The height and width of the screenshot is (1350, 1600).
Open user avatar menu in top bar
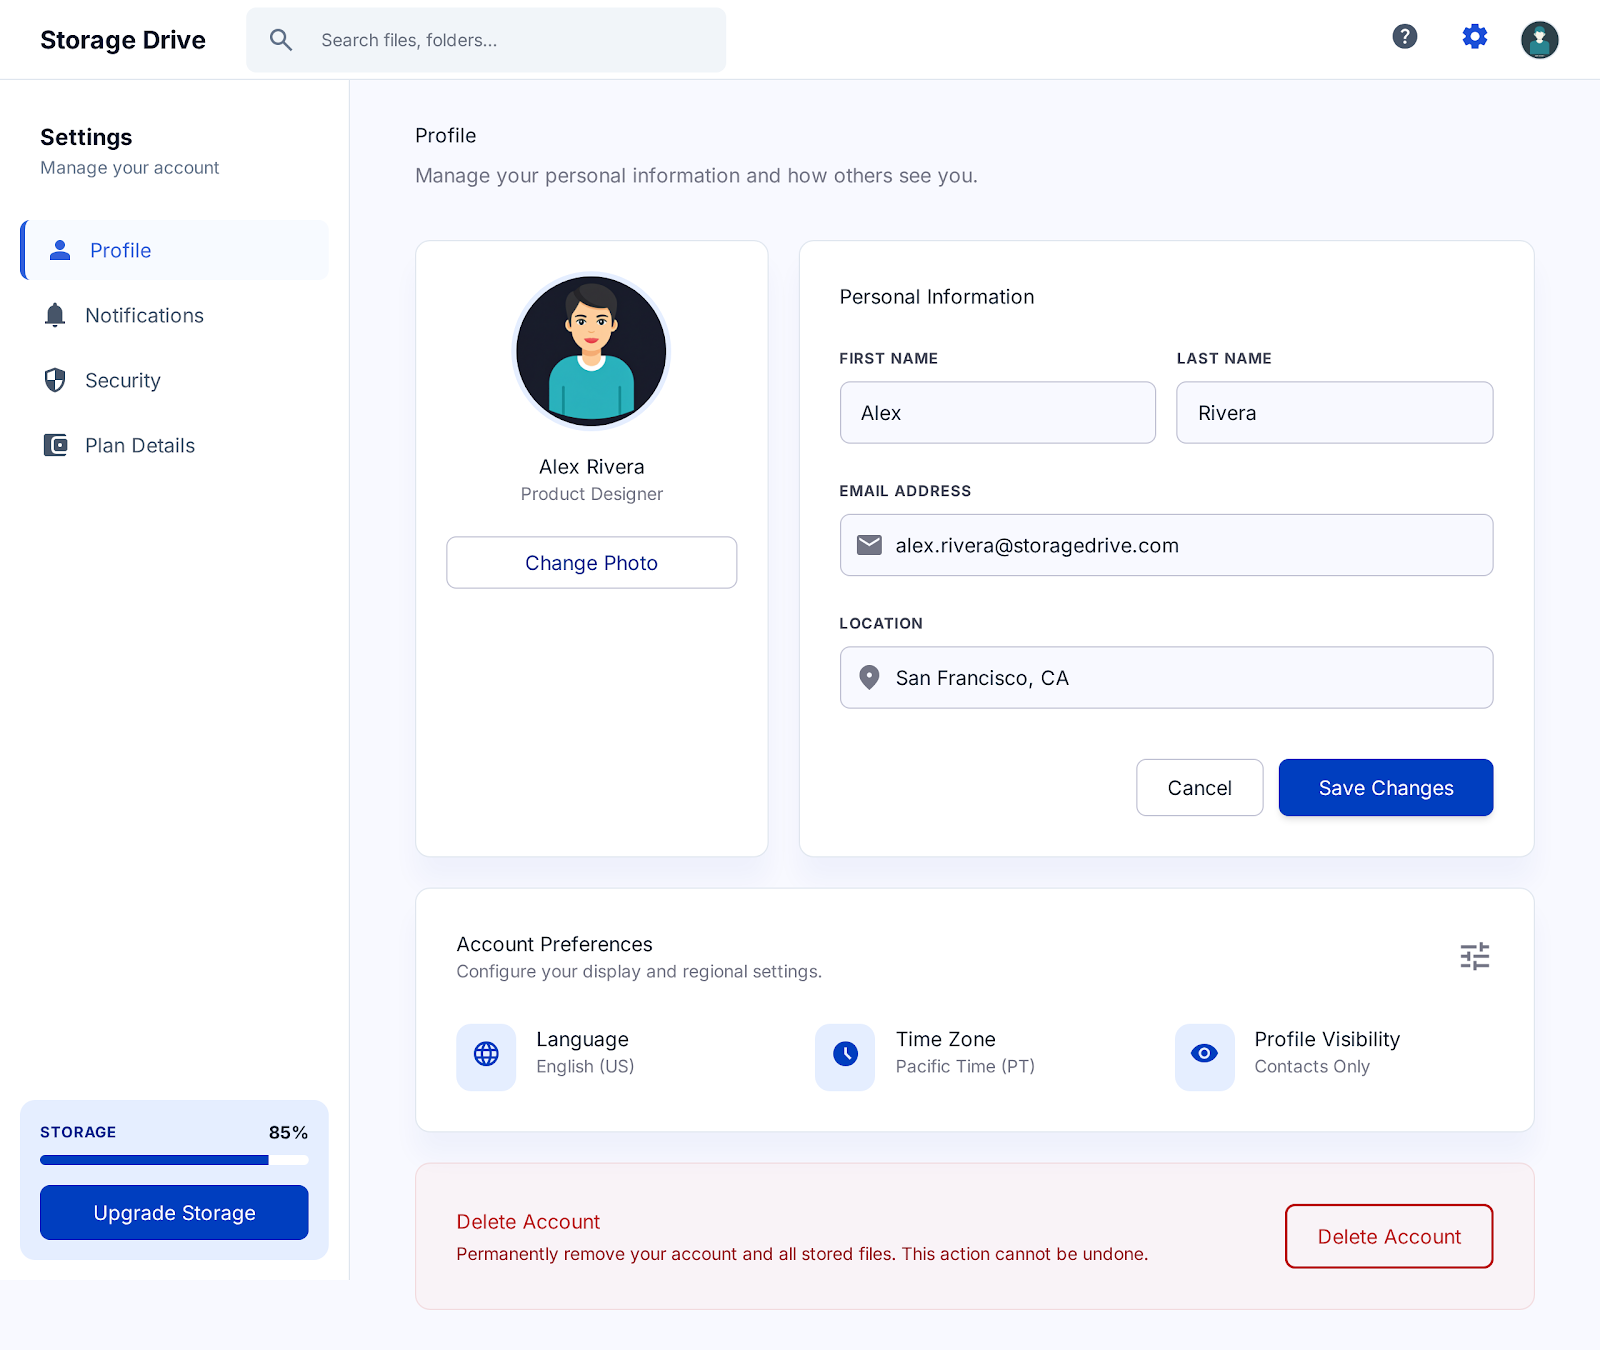point(1540,40)
